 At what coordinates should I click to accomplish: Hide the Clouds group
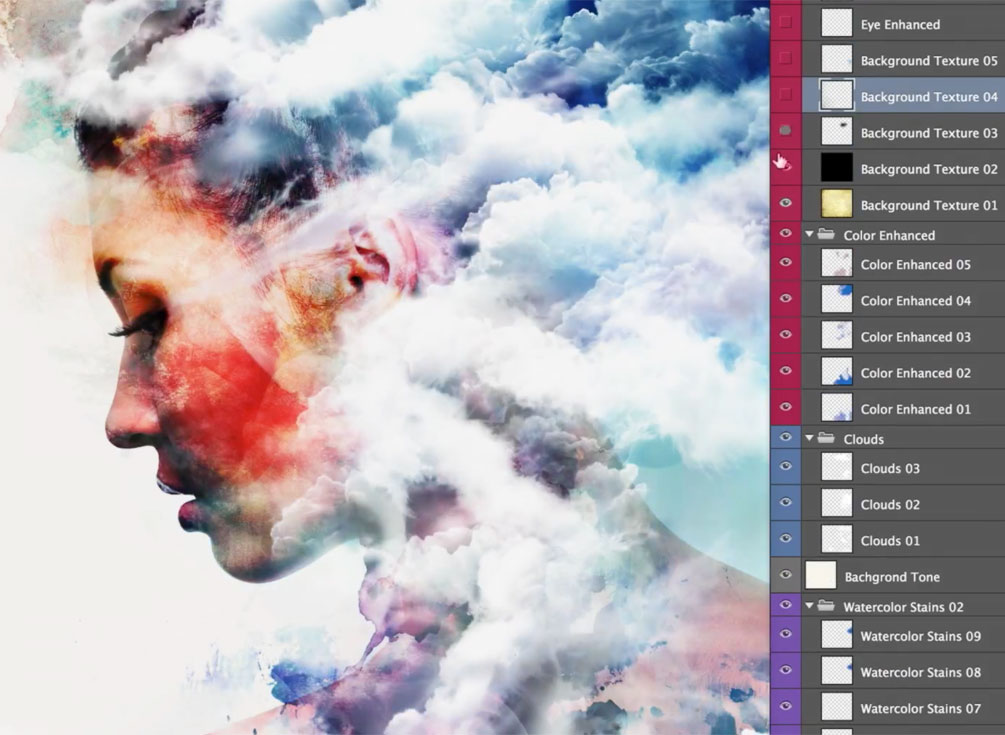click(x=785, y=437)
